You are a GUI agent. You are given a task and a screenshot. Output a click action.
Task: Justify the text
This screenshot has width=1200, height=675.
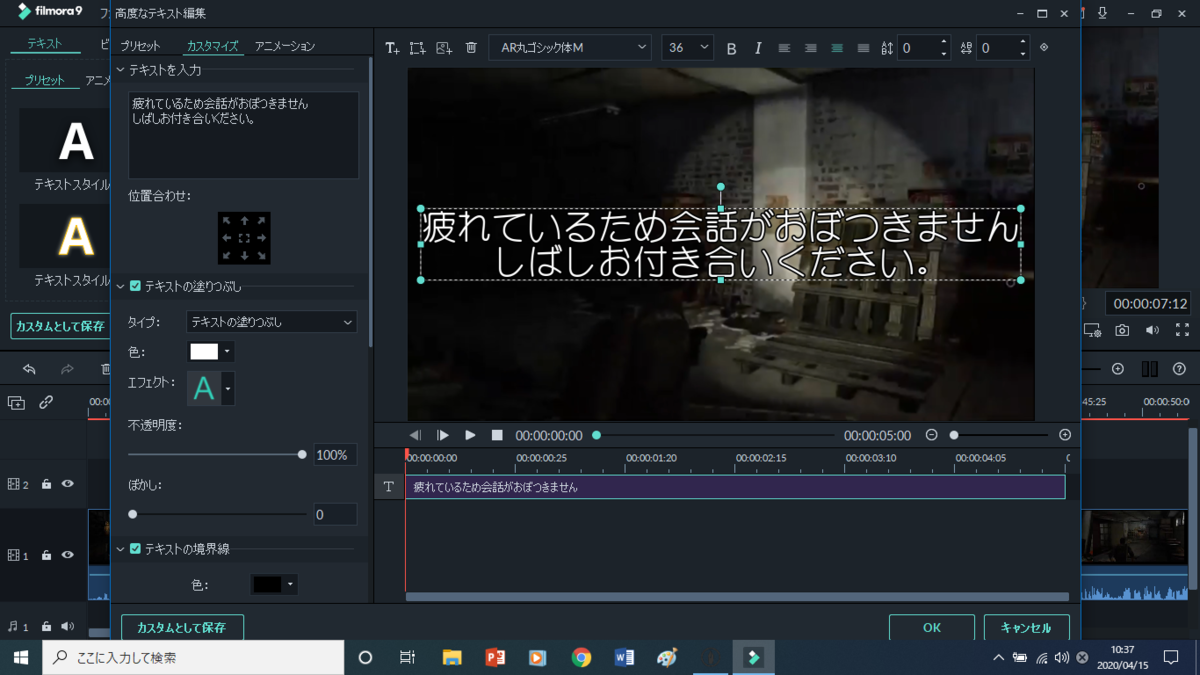point(863,48)
